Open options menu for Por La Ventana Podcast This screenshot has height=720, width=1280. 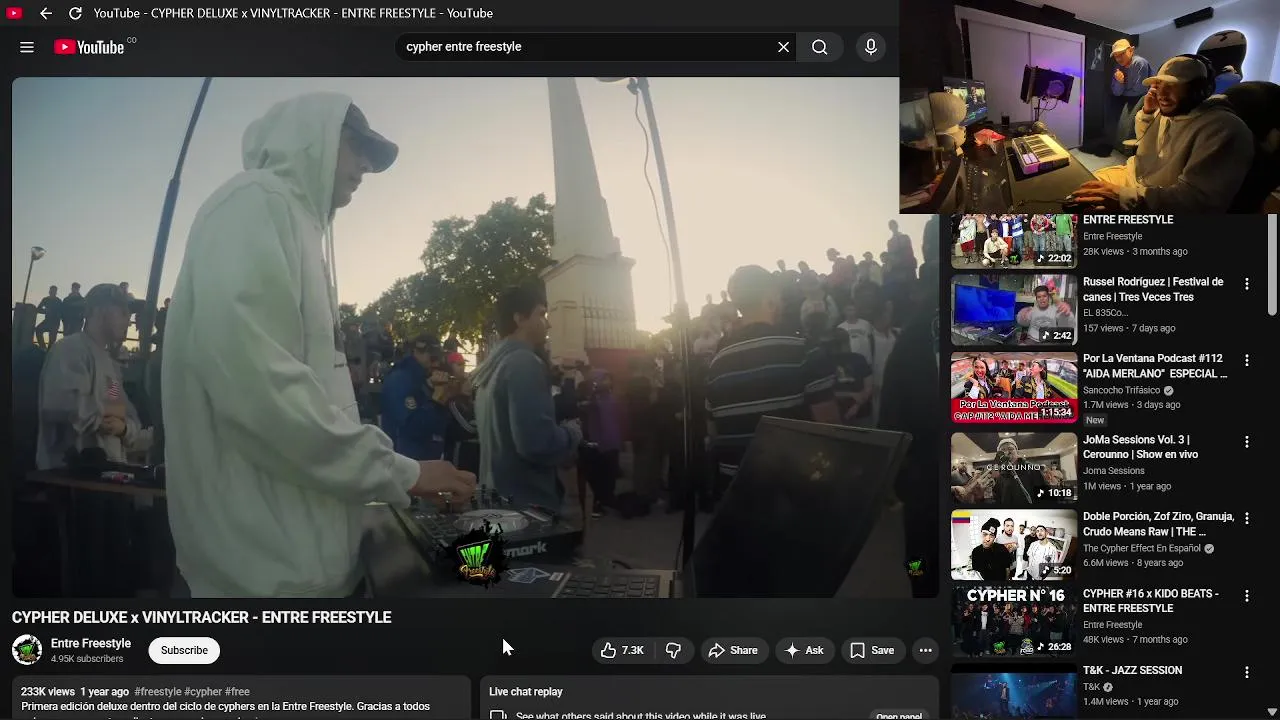tap(1246, 360)
